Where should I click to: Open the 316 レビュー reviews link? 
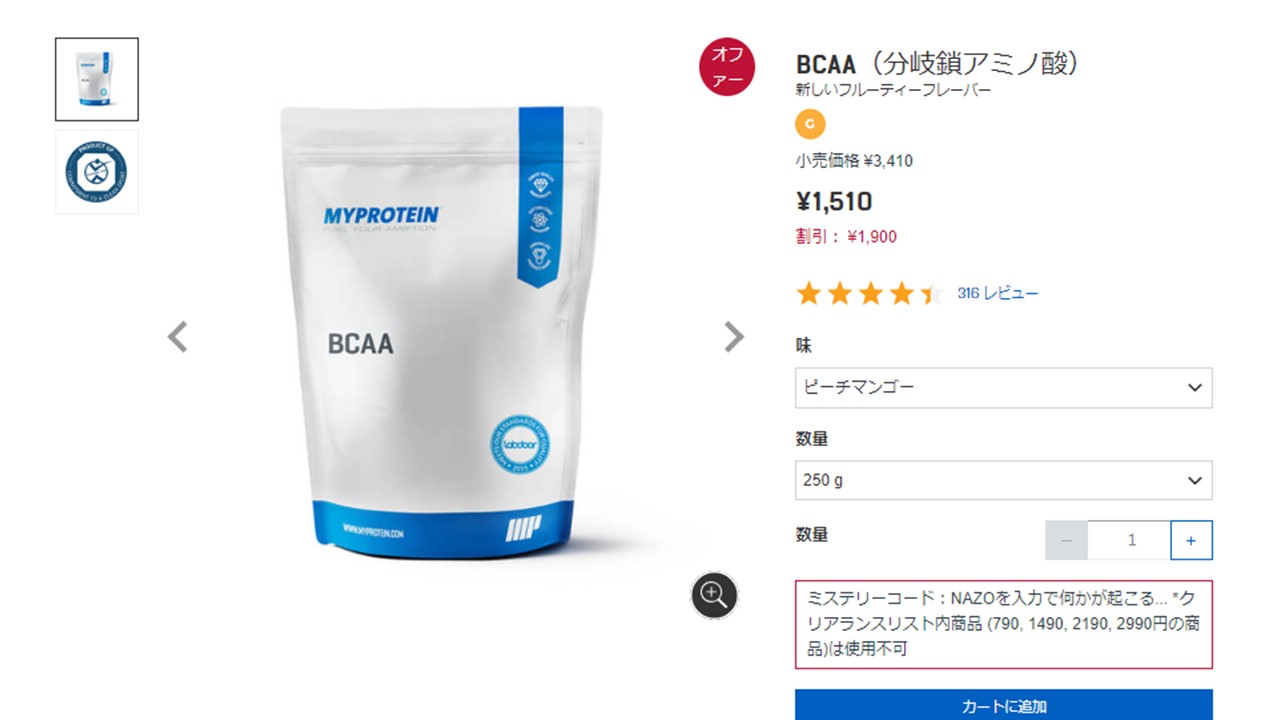coord(997,293)
